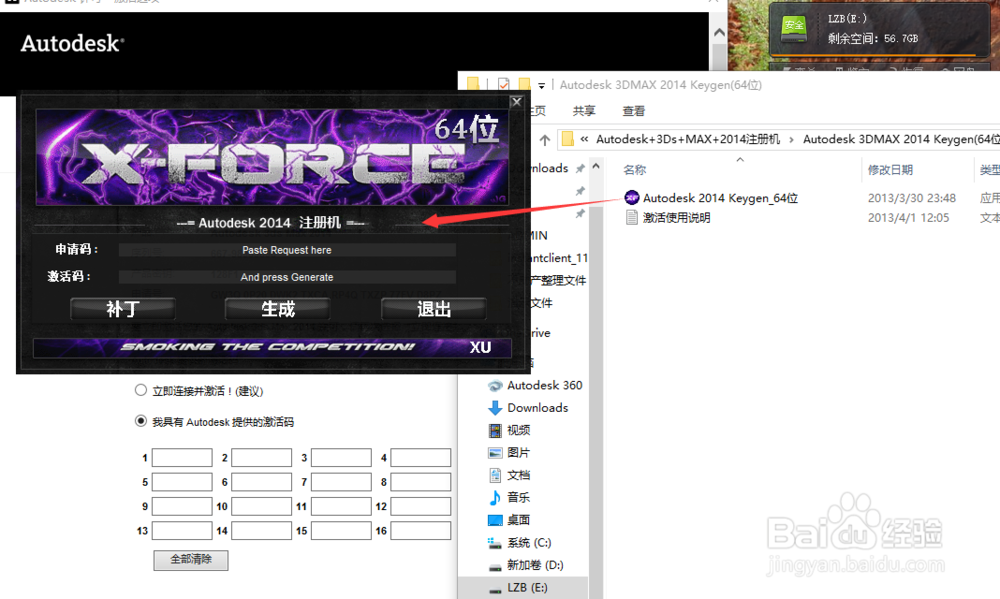Click activation code box number 7
Viewport: 1000px width, 599px height.
pos(341,482)
